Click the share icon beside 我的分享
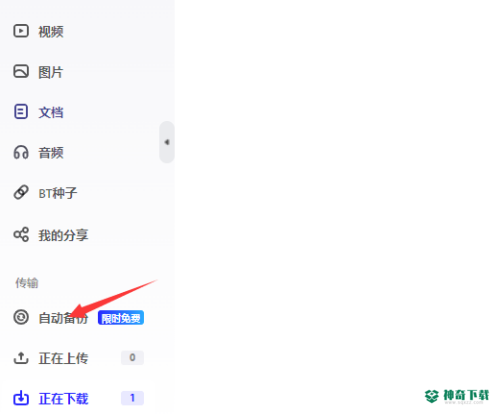The width and height of the screenshot is (500, 414). [x=21, y=235]
